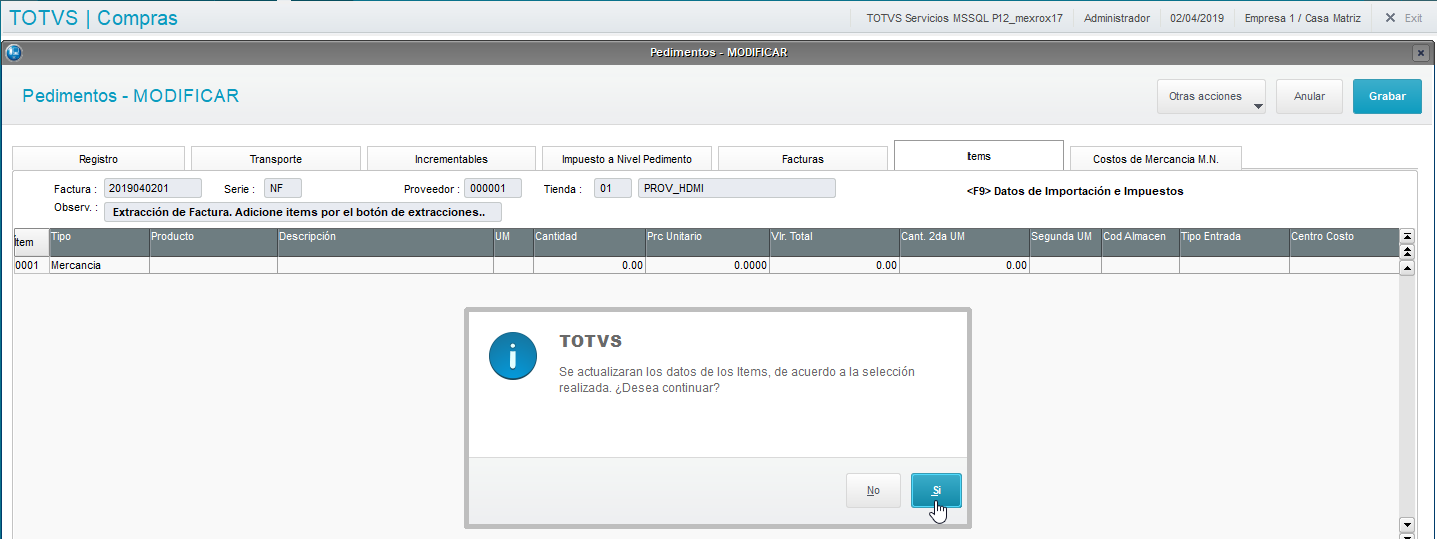Click the Vlr. Total column header
Screen dimensions: 1437x539
pos(834,242)
